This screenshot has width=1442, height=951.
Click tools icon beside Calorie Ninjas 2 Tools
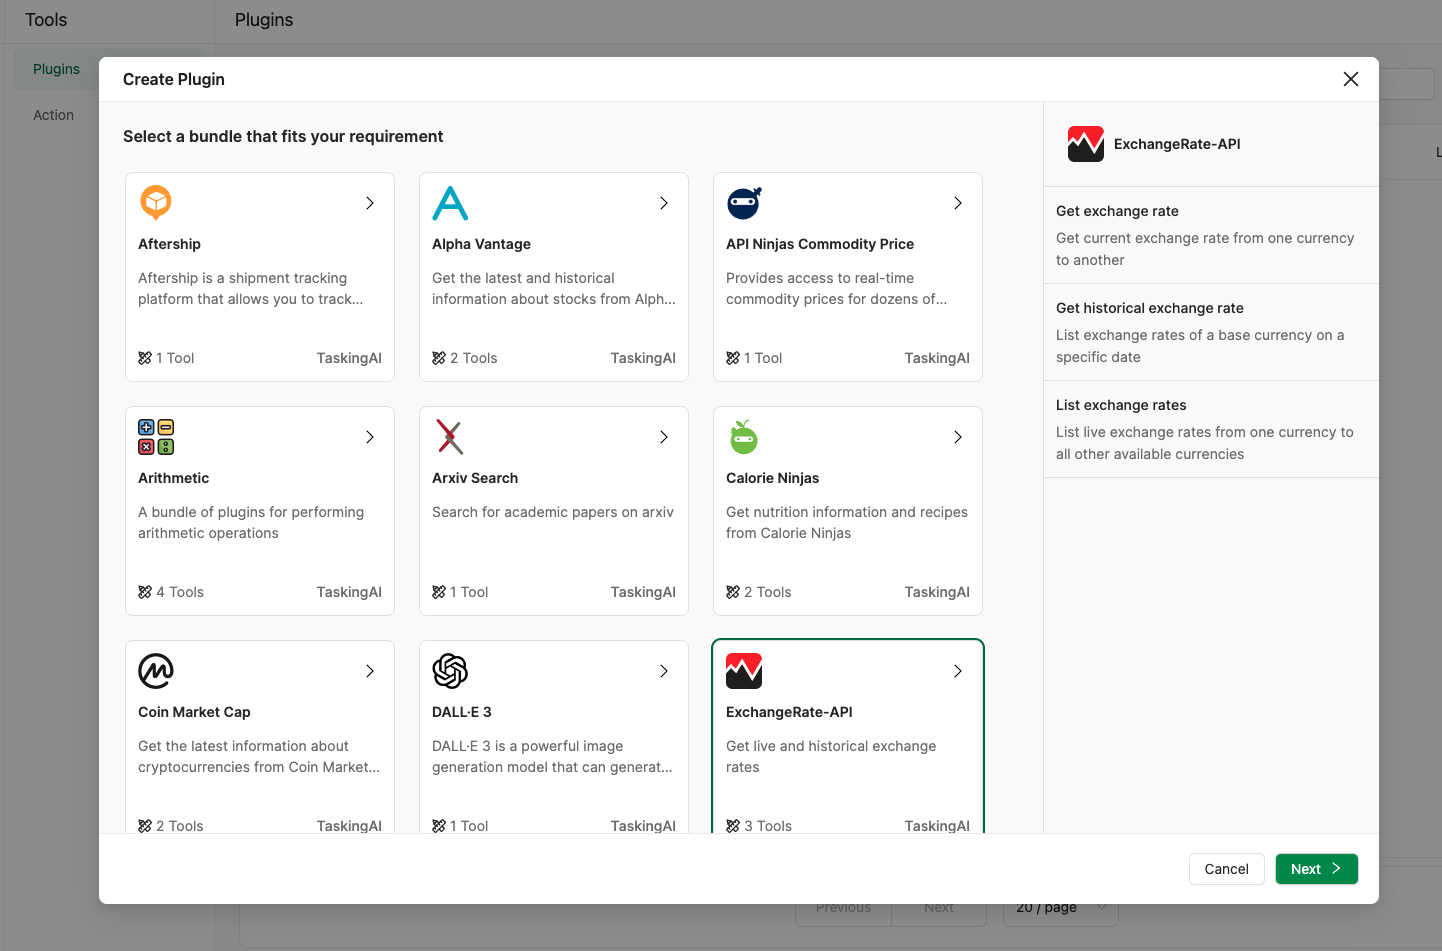733,592
